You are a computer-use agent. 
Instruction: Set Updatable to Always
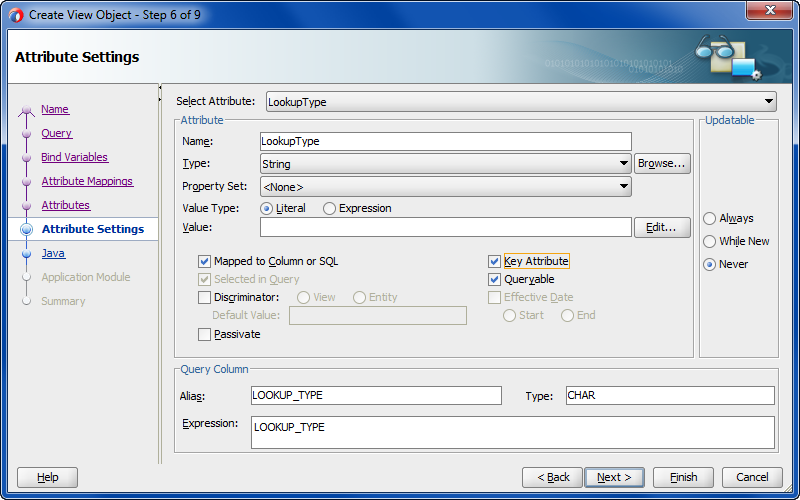click(x=709, y=219)
